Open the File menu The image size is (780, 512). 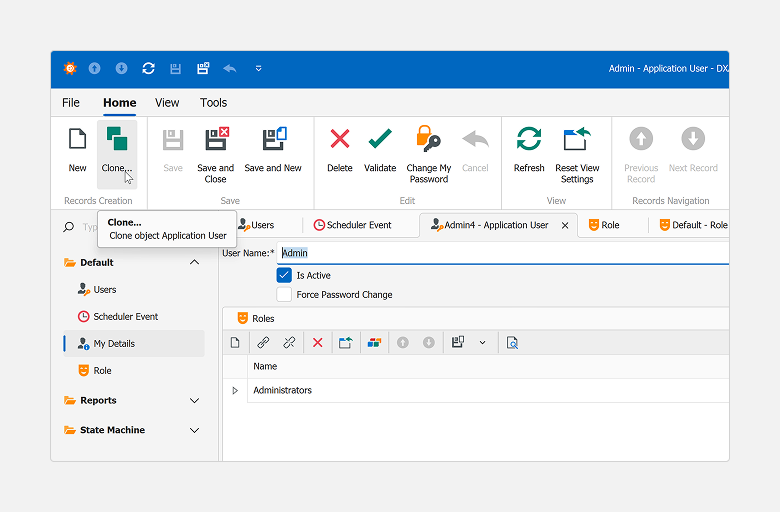tap(71, 102)
